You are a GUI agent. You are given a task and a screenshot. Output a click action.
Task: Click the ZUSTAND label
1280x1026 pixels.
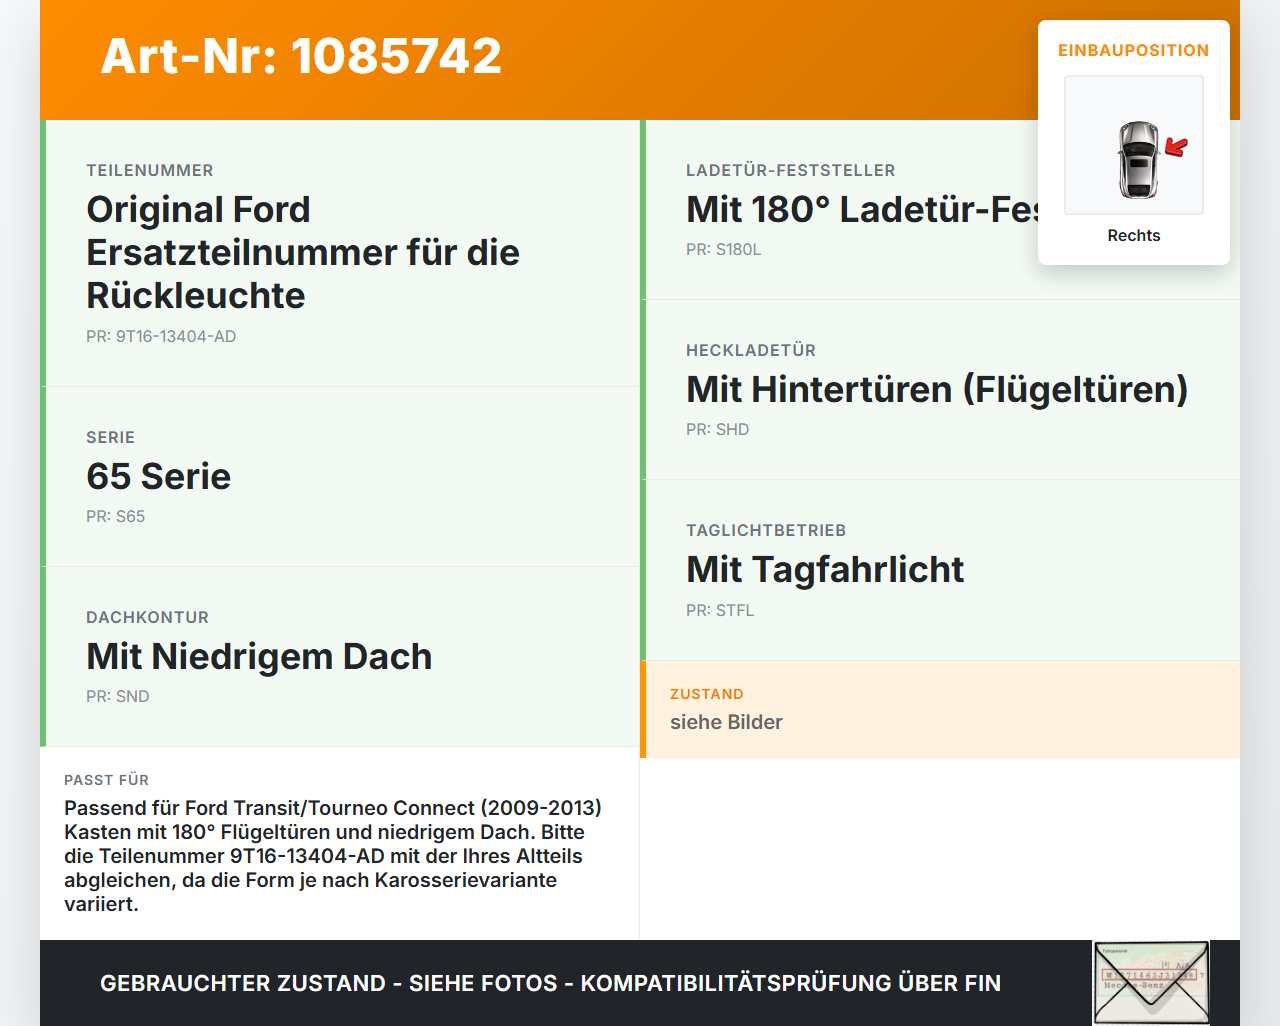click(x=707, y=694)
